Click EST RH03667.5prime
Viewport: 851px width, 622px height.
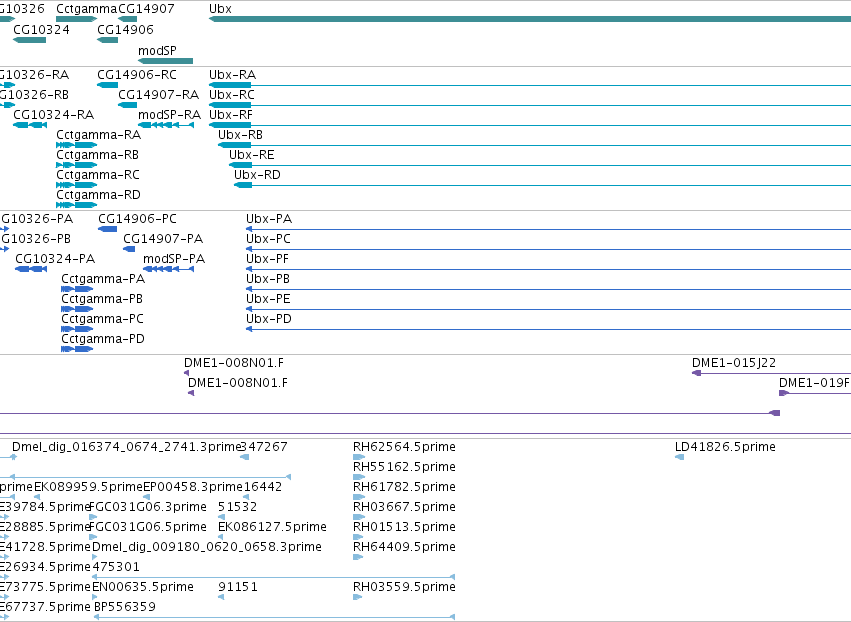click(x=404, y=507)
